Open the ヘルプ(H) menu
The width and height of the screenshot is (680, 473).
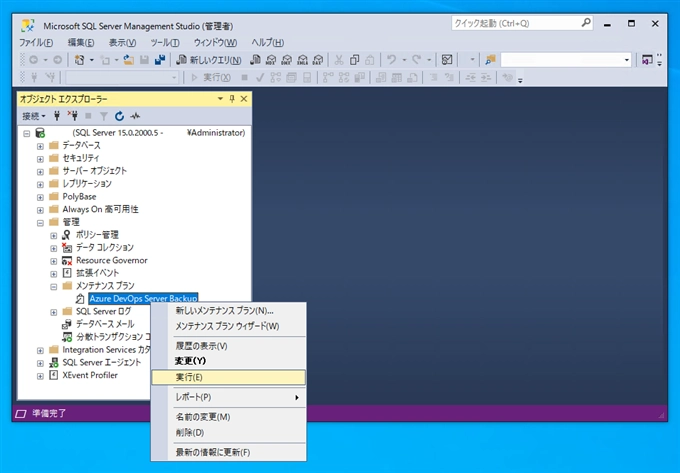click(x=268, y=42)
